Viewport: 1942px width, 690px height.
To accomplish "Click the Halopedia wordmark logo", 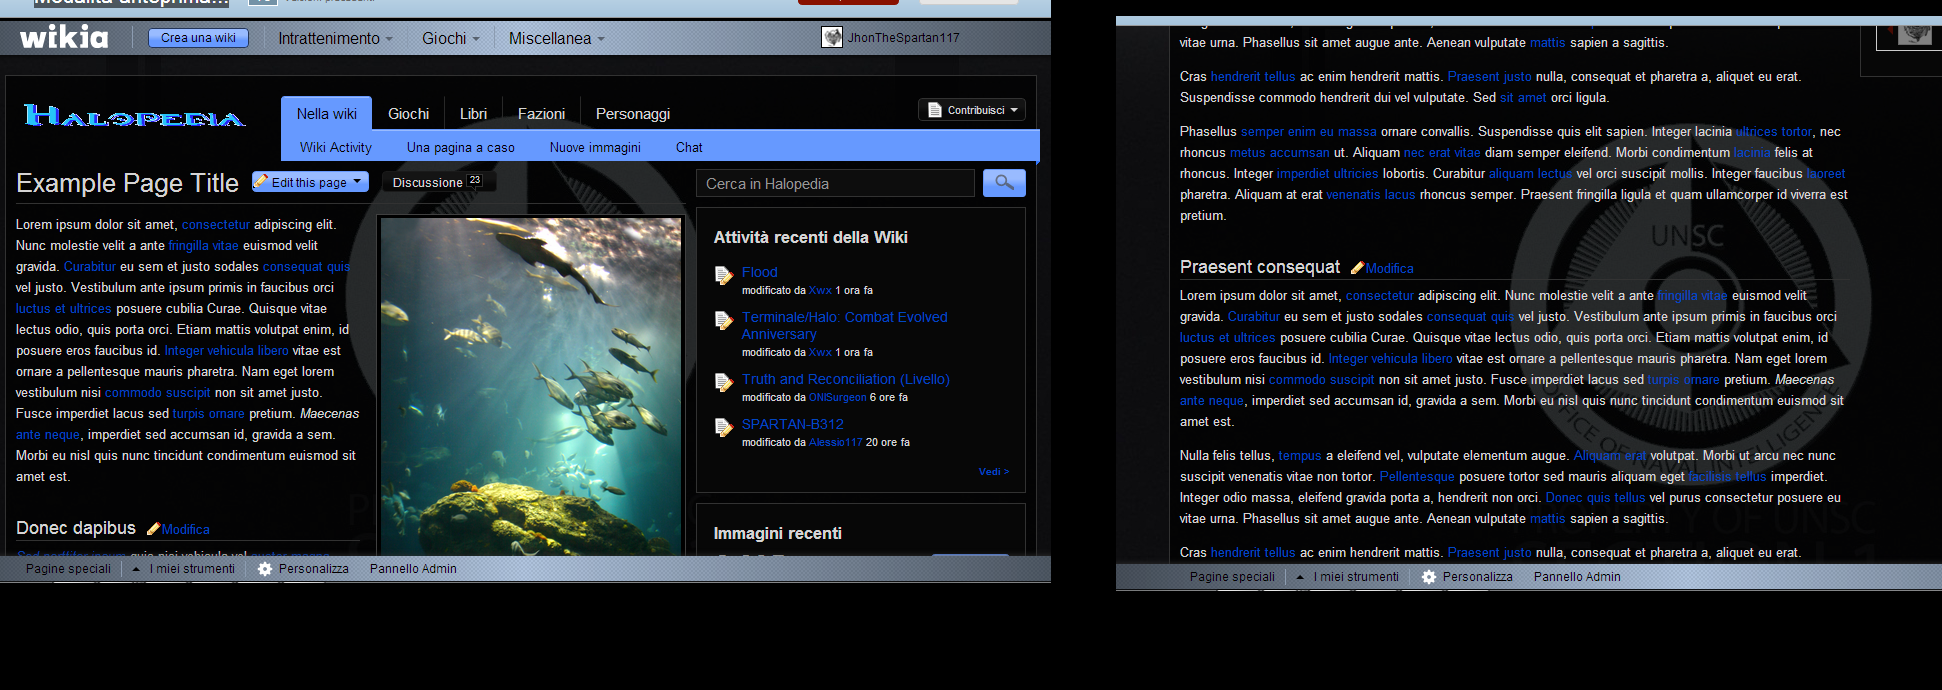I will (134, 117).
